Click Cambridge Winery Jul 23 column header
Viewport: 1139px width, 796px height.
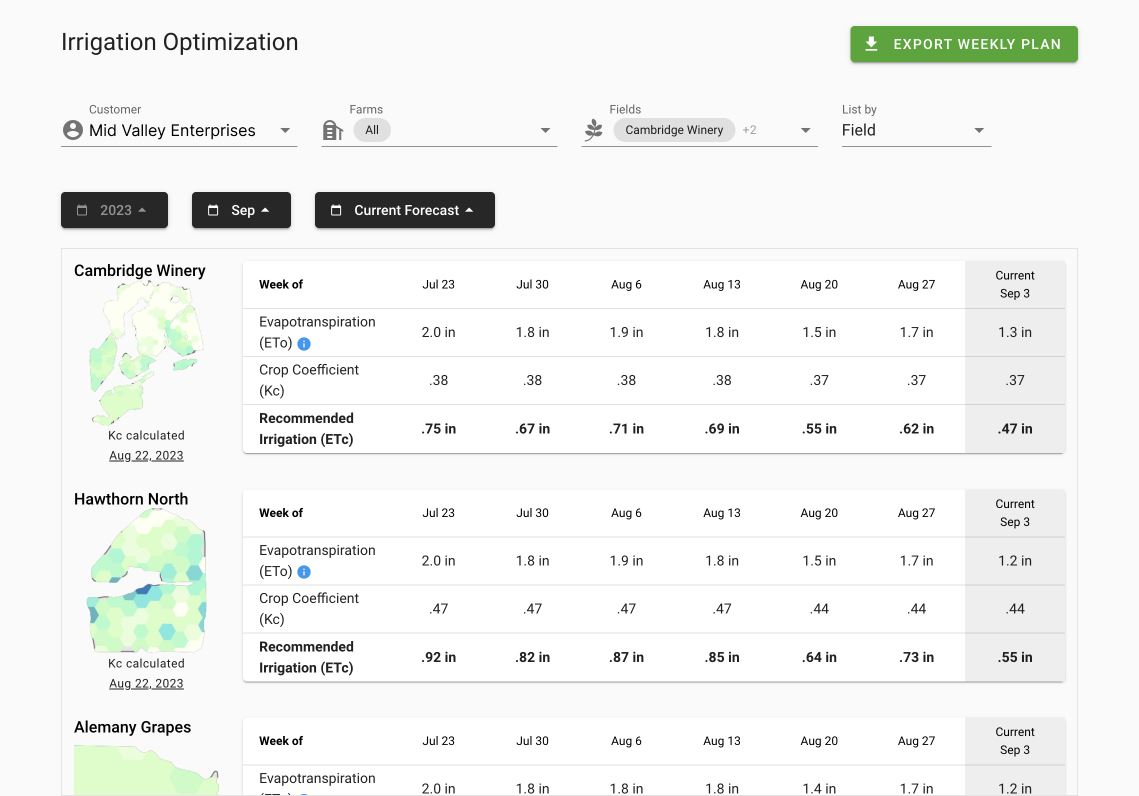point(438,285)
